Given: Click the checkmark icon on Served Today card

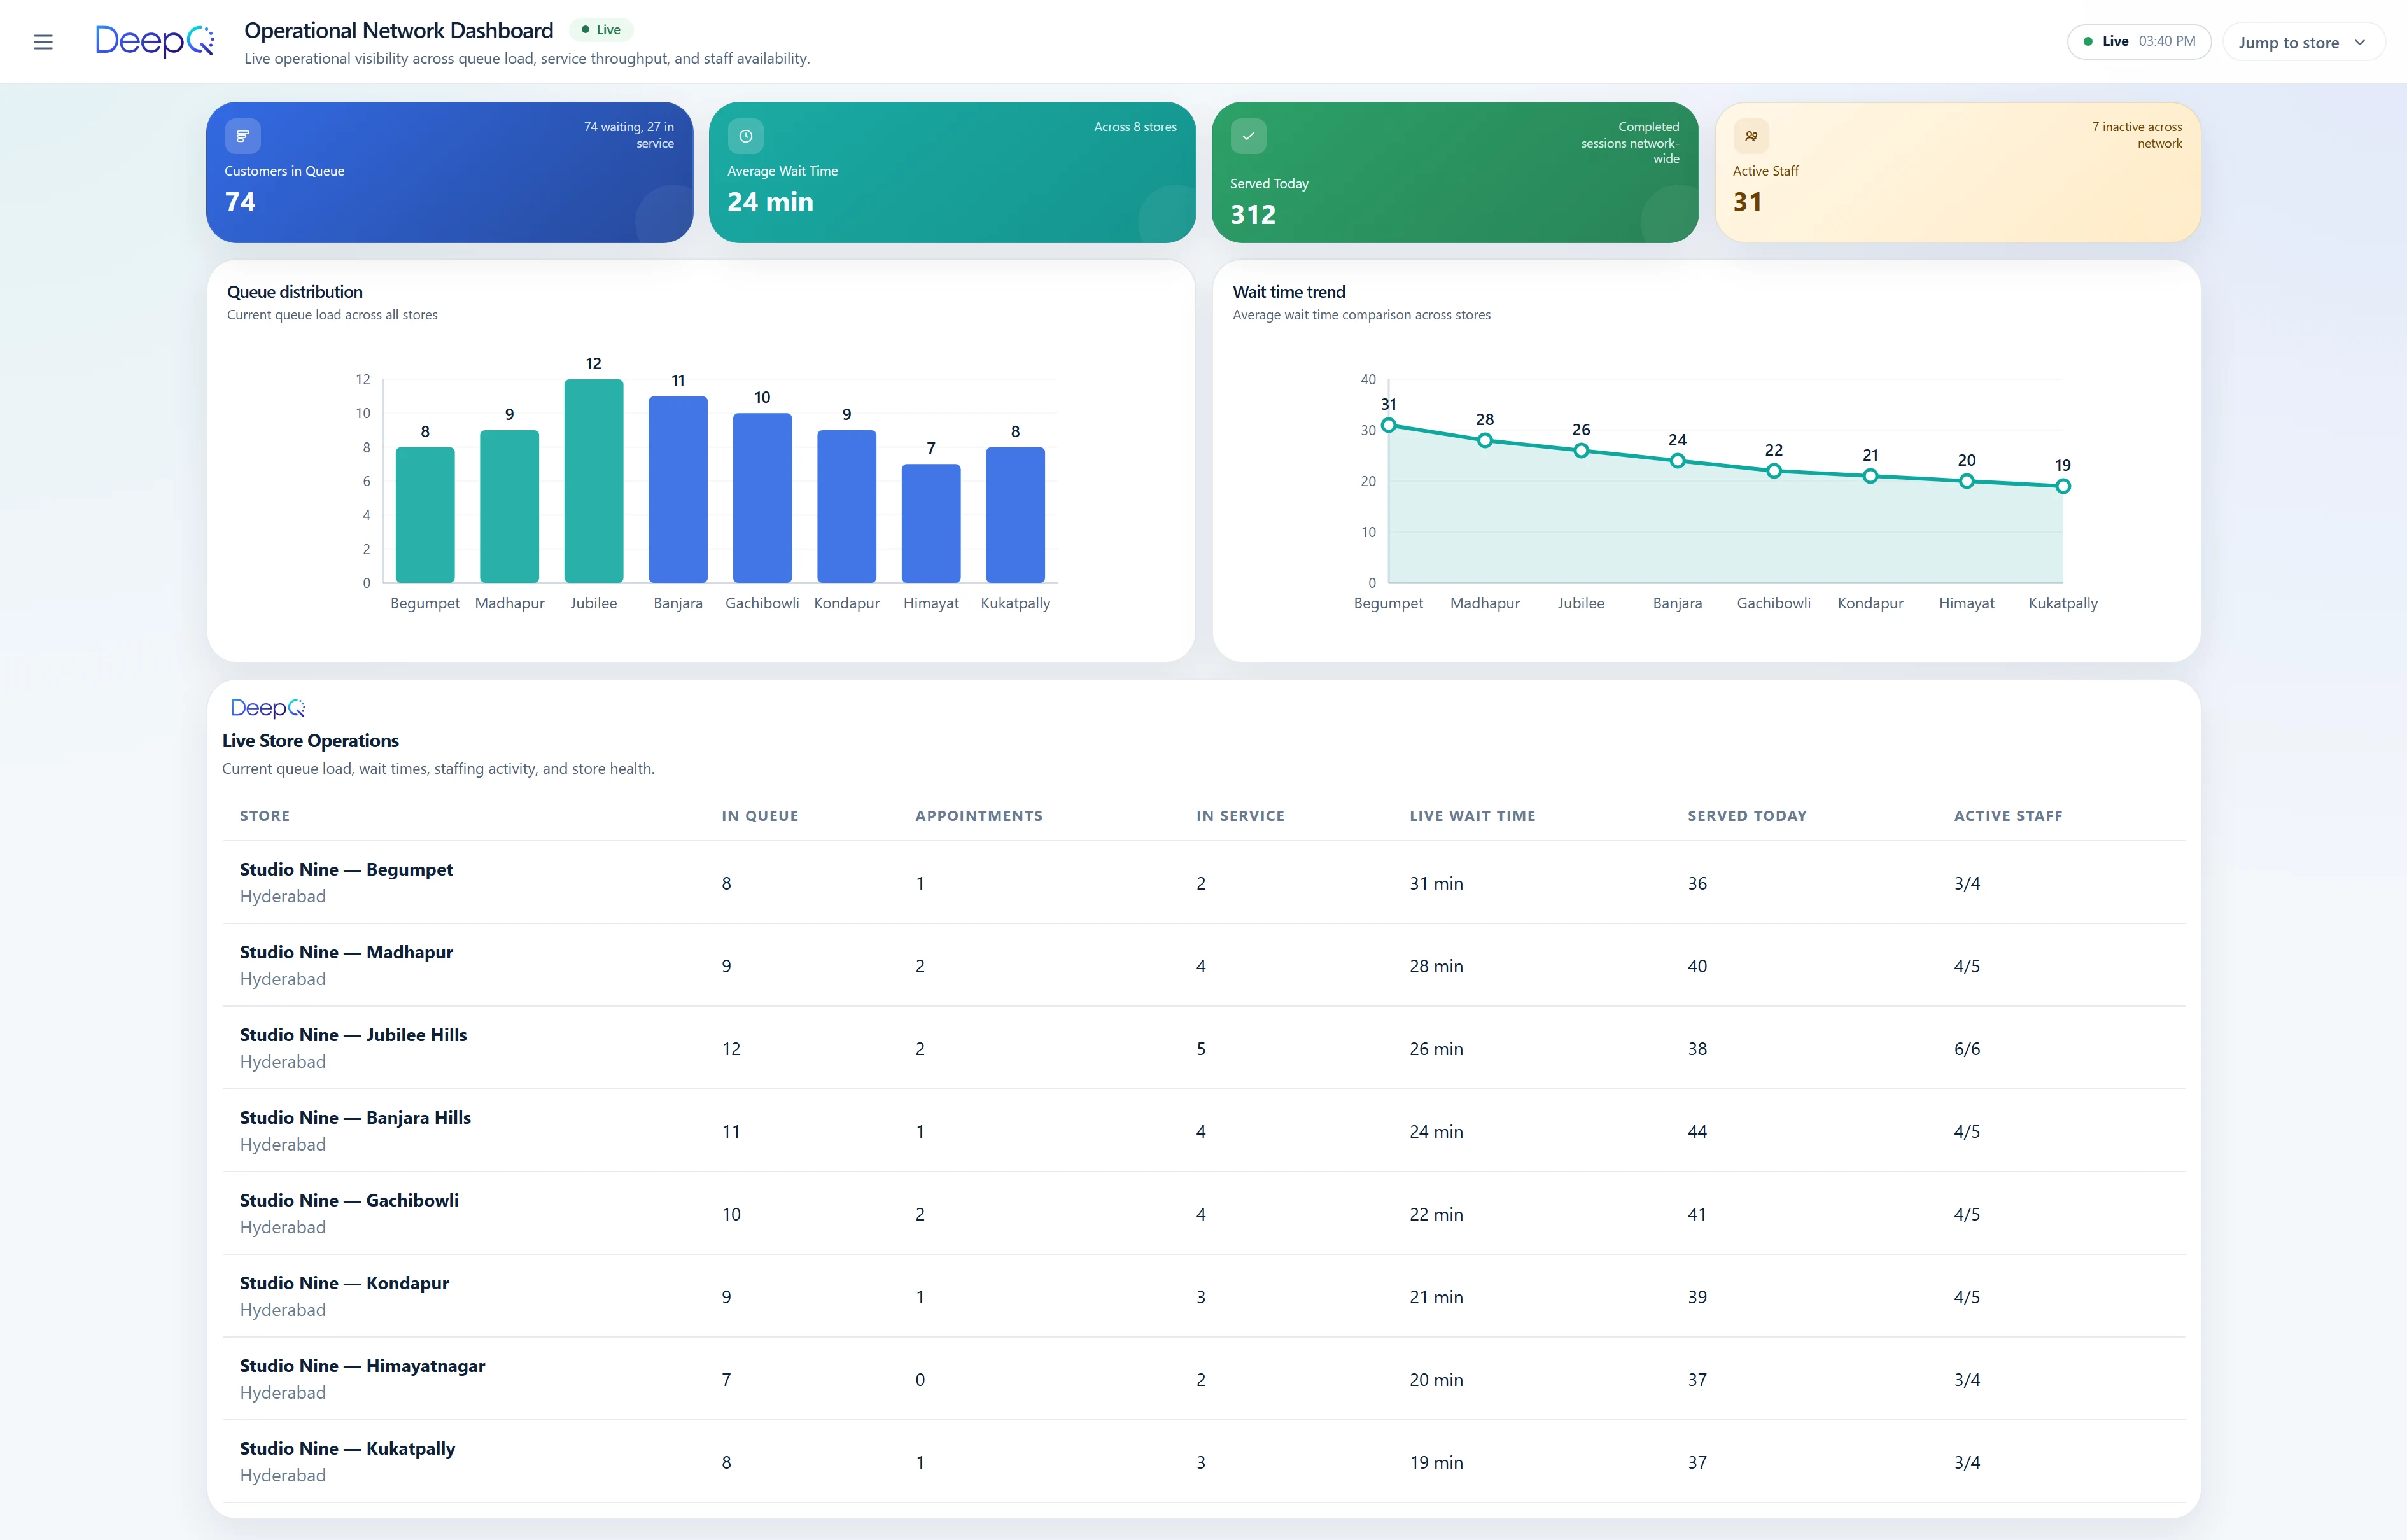Looking at the screenshot, I should click(x=1248, y=136).
